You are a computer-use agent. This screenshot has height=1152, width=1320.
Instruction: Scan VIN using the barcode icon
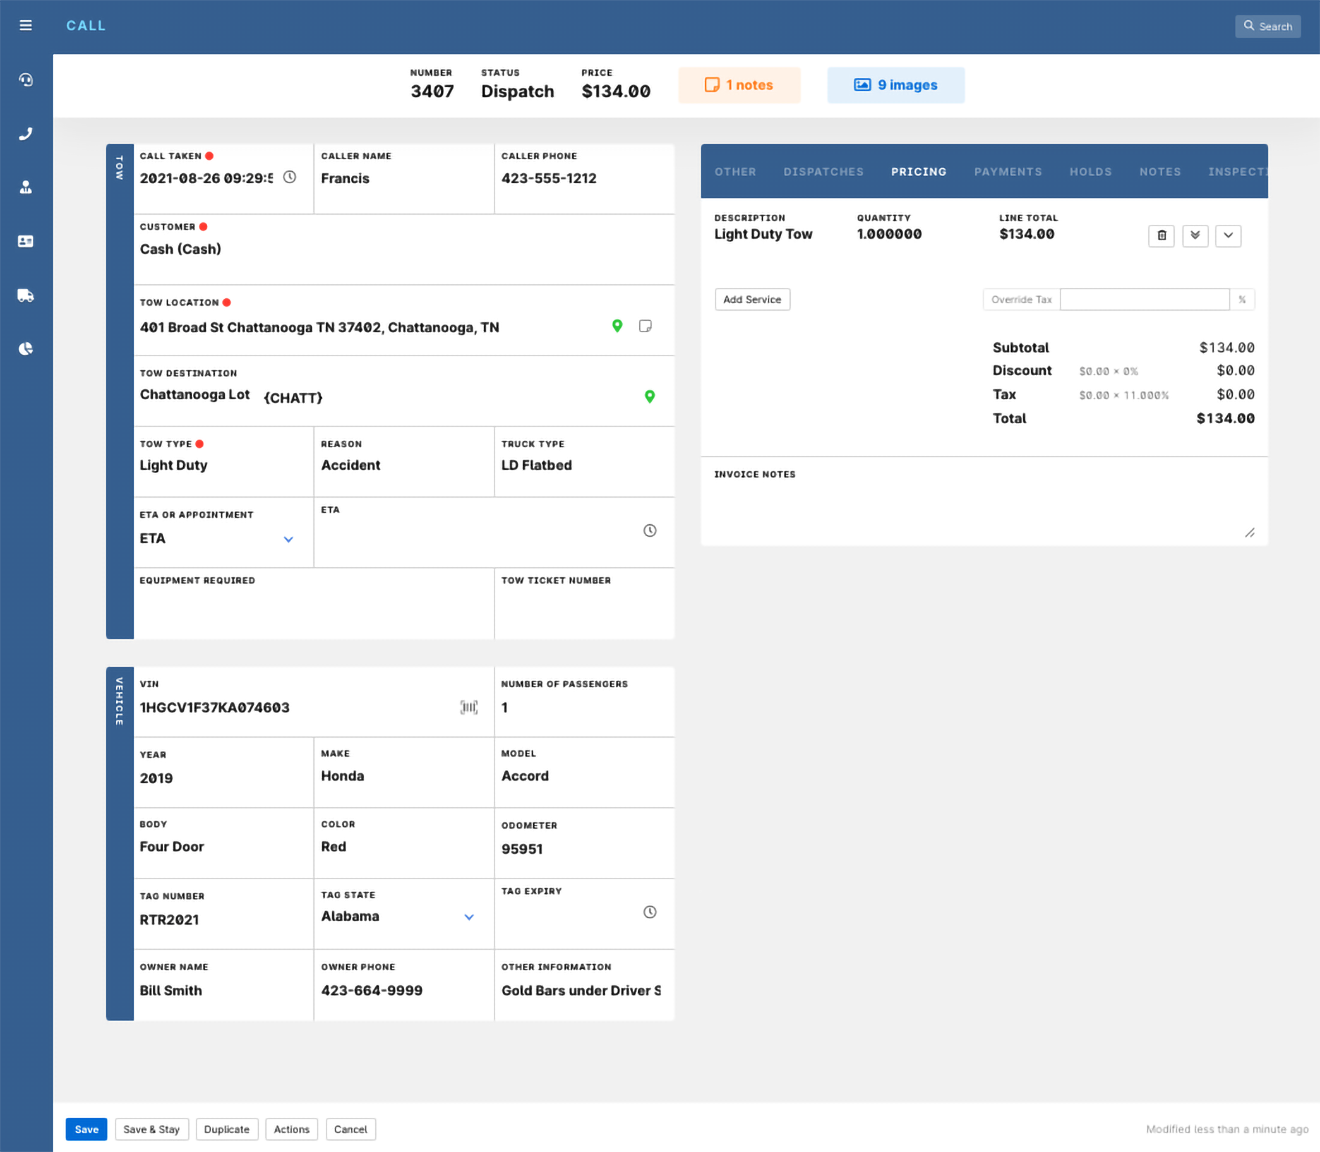(x=468, y=707)
